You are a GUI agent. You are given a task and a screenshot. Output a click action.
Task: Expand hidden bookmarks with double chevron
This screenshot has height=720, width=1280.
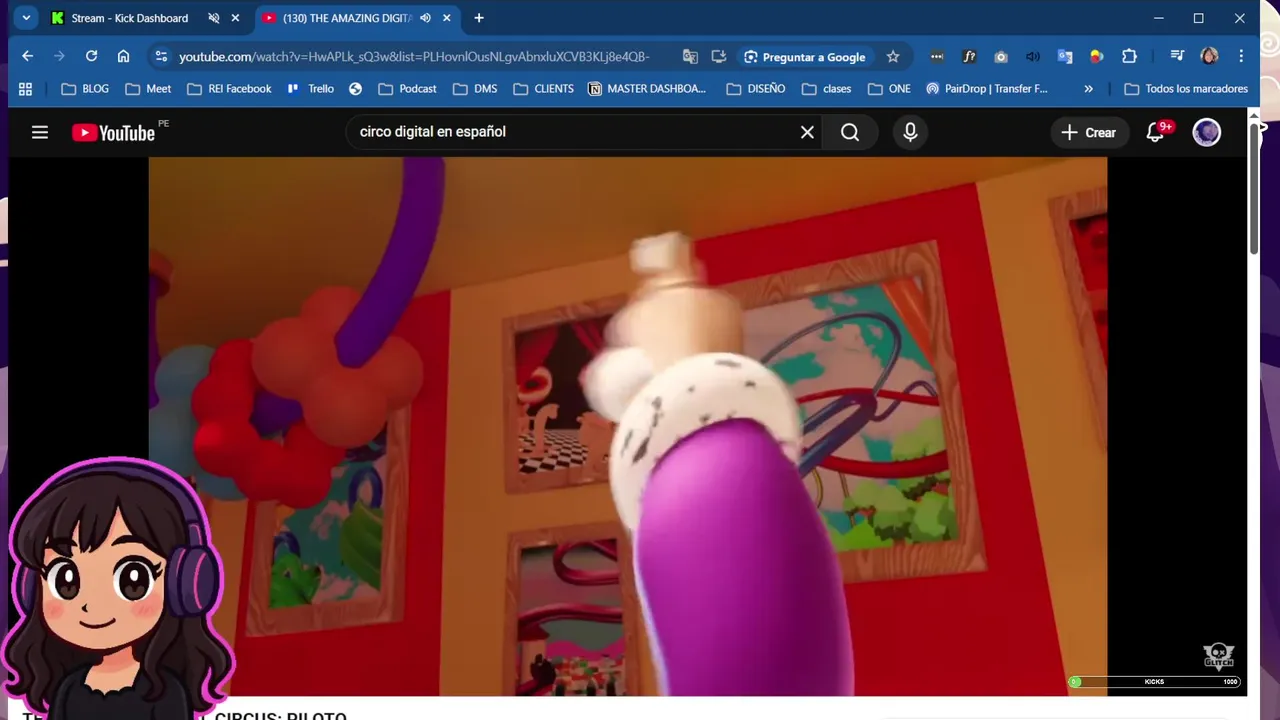point(1088,89)
